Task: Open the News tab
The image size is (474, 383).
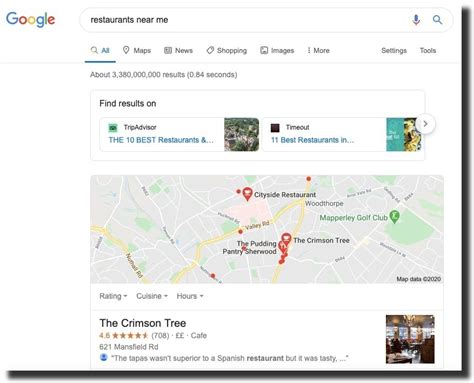Action: pos(179,51)
